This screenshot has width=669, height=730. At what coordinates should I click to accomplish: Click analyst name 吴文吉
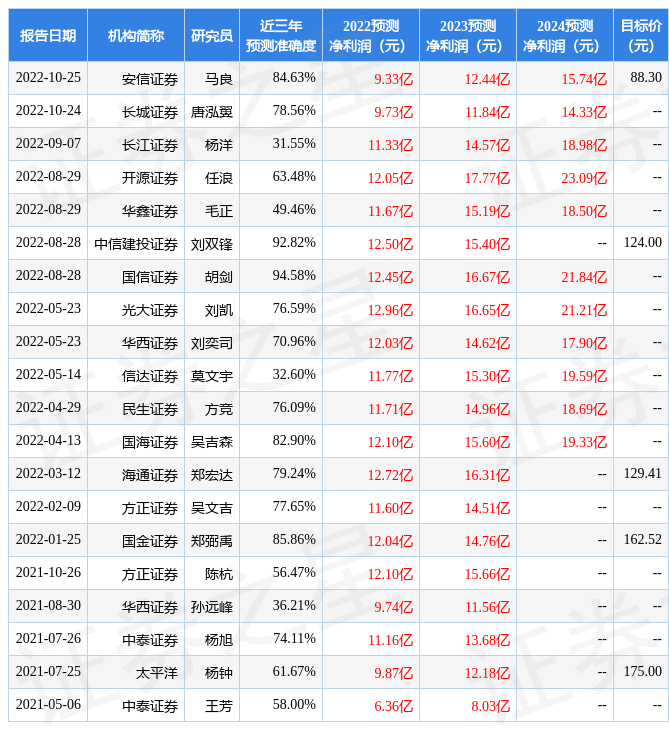pyautogui.click(x=212, y=508)
